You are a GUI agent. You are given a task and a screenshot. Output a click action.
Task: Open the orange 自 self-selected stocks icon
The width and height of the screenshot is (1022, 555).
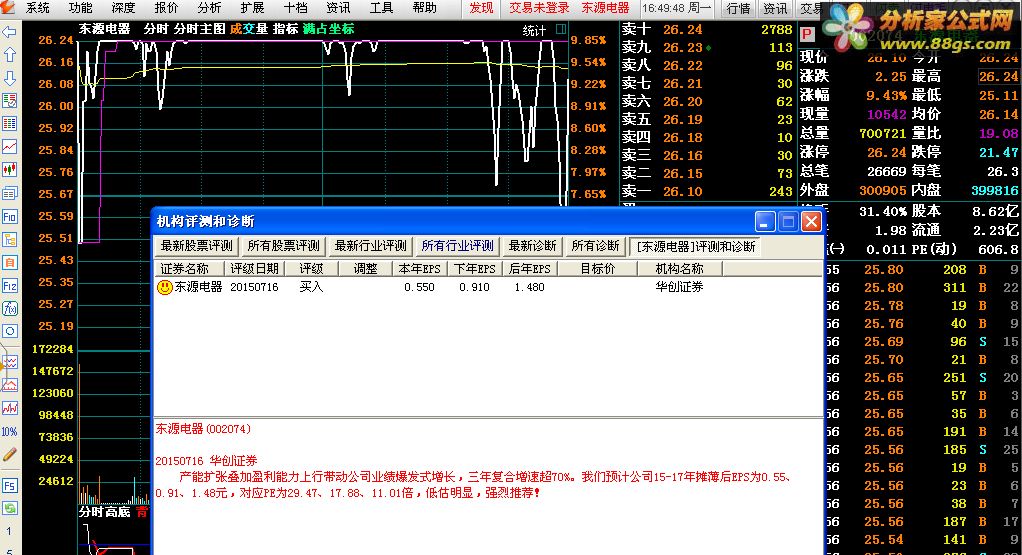click(10, 263)
